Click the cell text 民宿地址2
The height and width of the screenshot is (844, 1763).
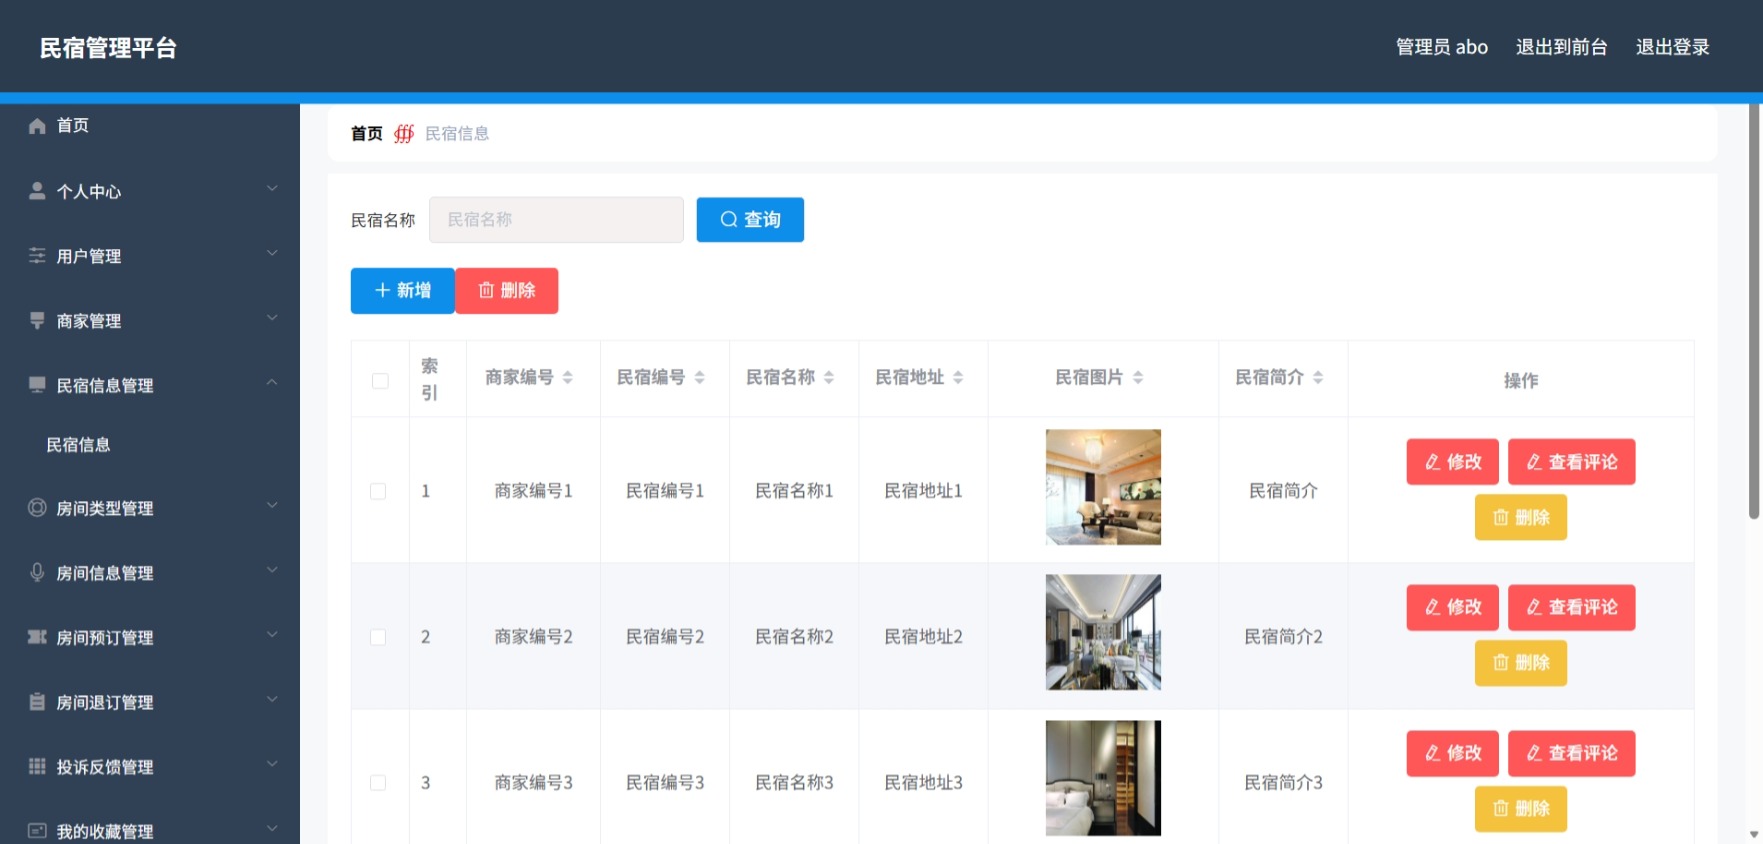coord(923,637)
